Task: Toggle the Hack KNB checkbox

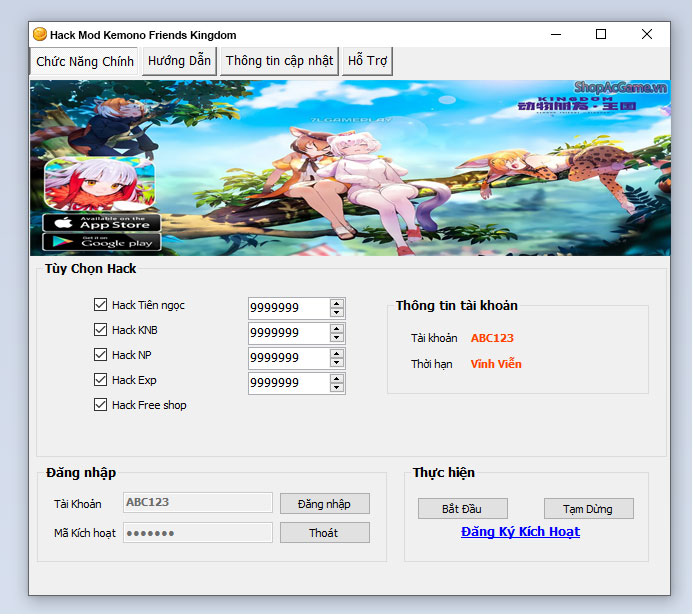Action: 100,330
